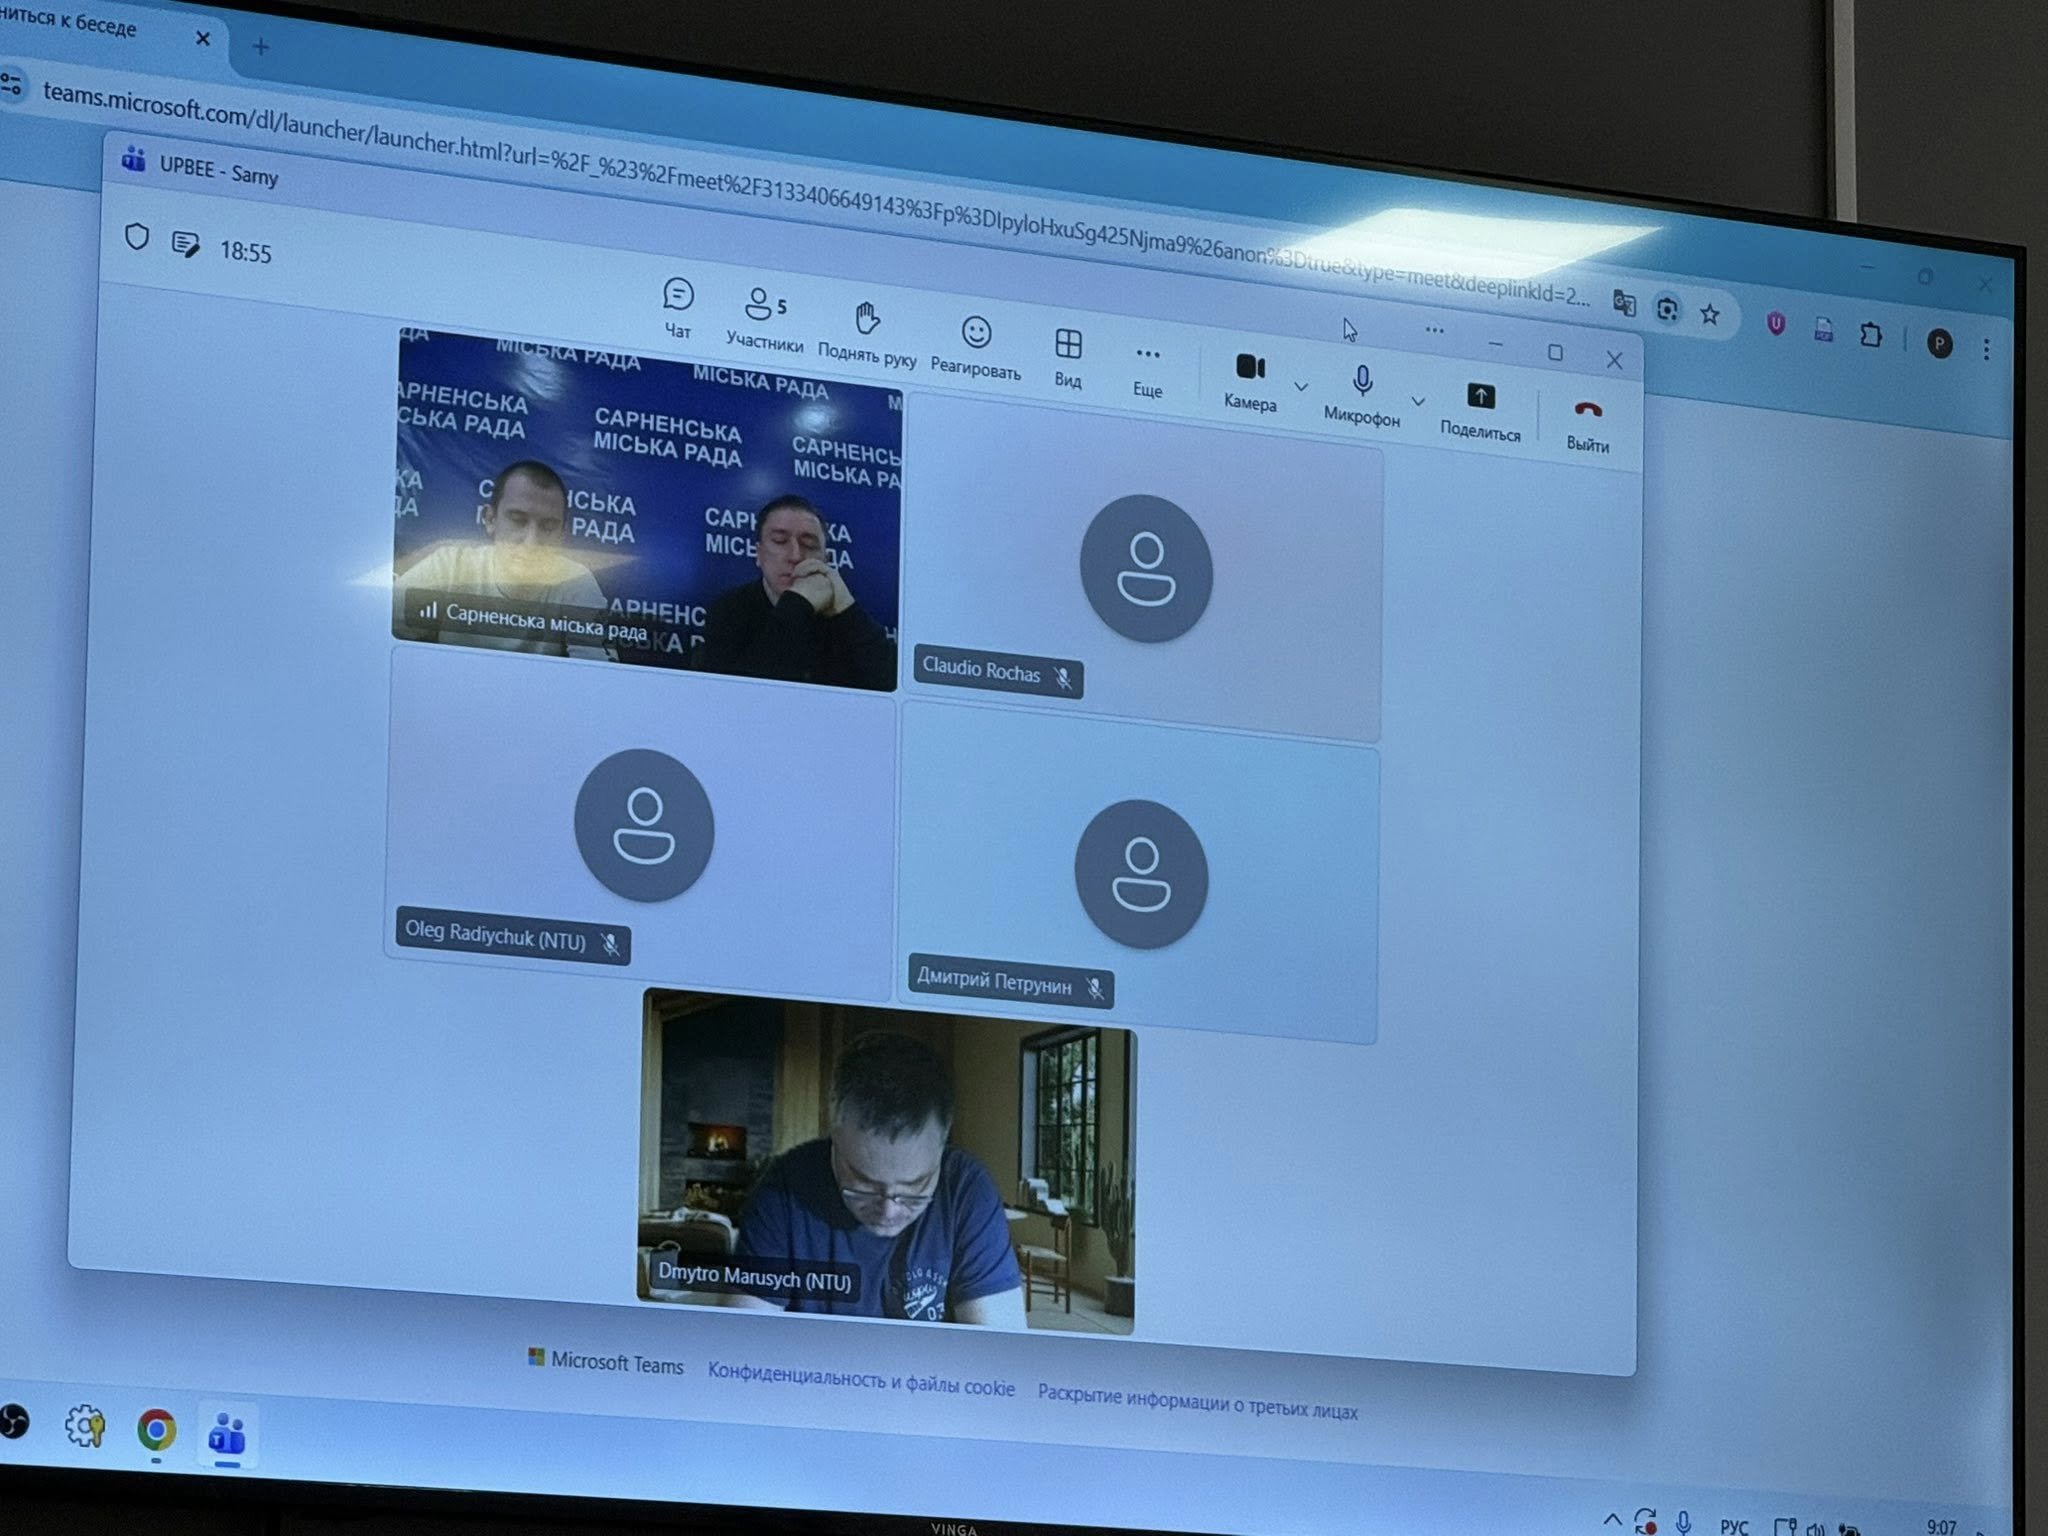Leave the meeting with hang-up button

[1588, 411]
